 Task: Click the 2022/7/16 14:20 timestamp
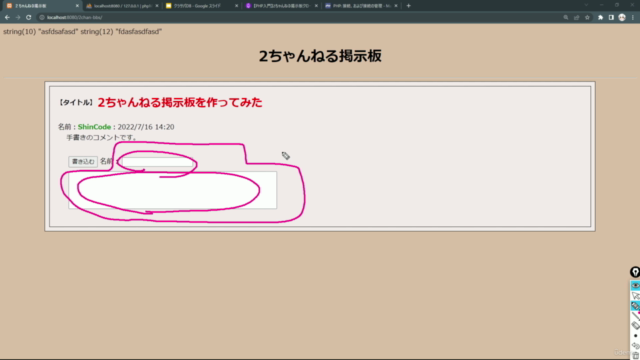(146, 127)
